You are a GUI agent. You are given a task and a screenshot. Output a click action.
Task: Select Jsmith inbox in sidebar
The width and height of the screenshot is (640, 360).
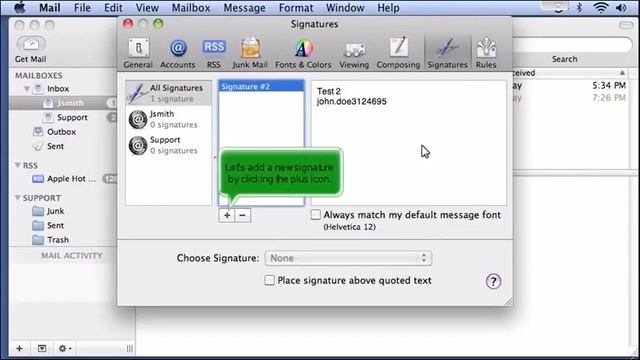[x=62, y=103]
